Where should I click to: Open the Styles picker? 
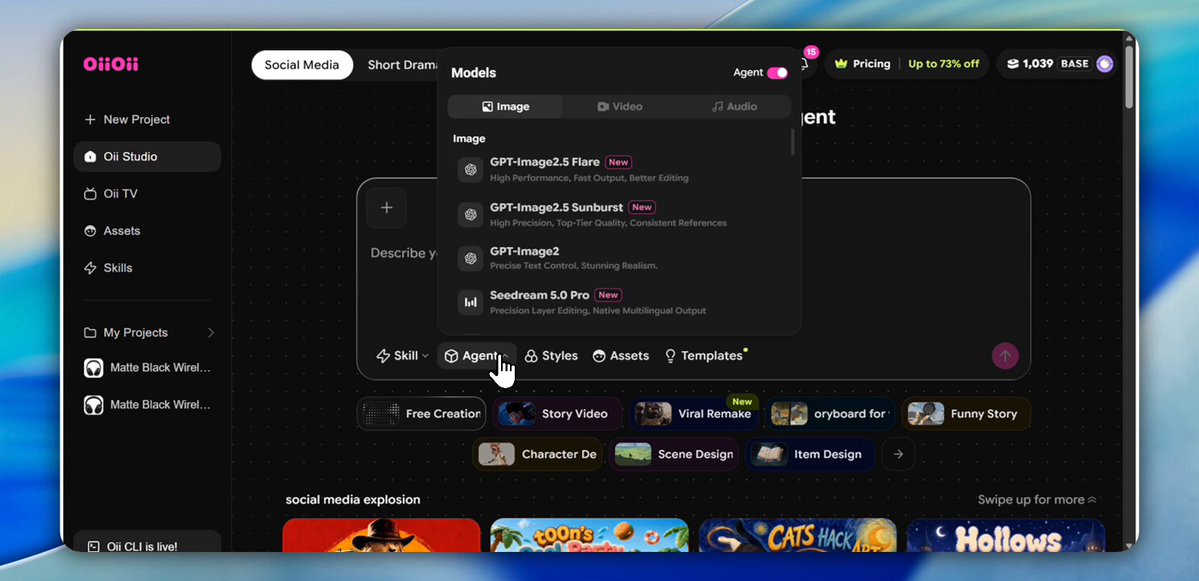(x=551, y=355)
